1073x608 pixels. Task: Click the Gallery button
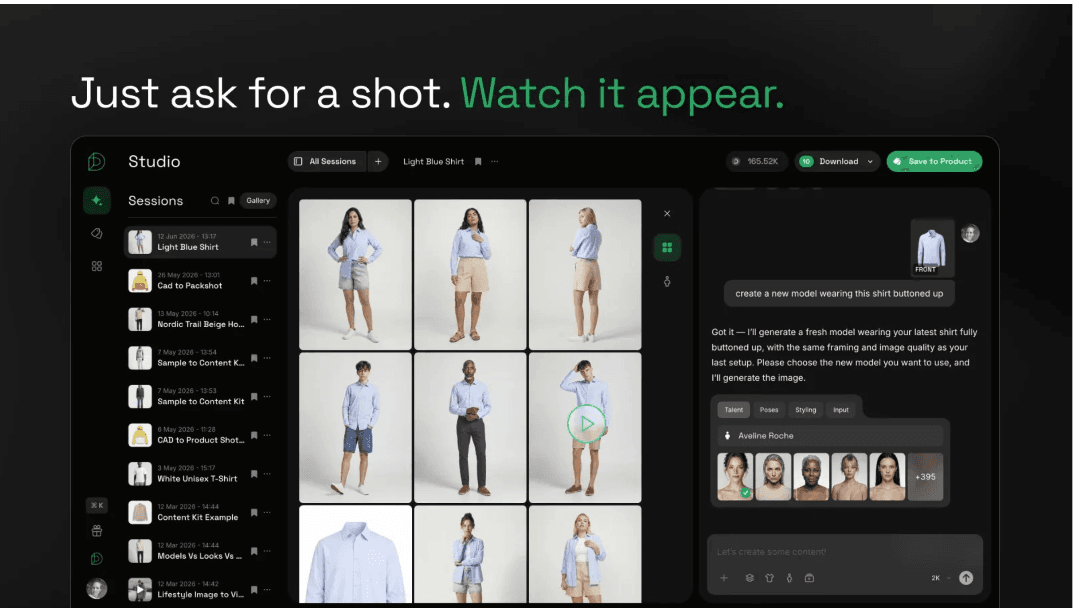pyautogui.click(x=258, y=201)
